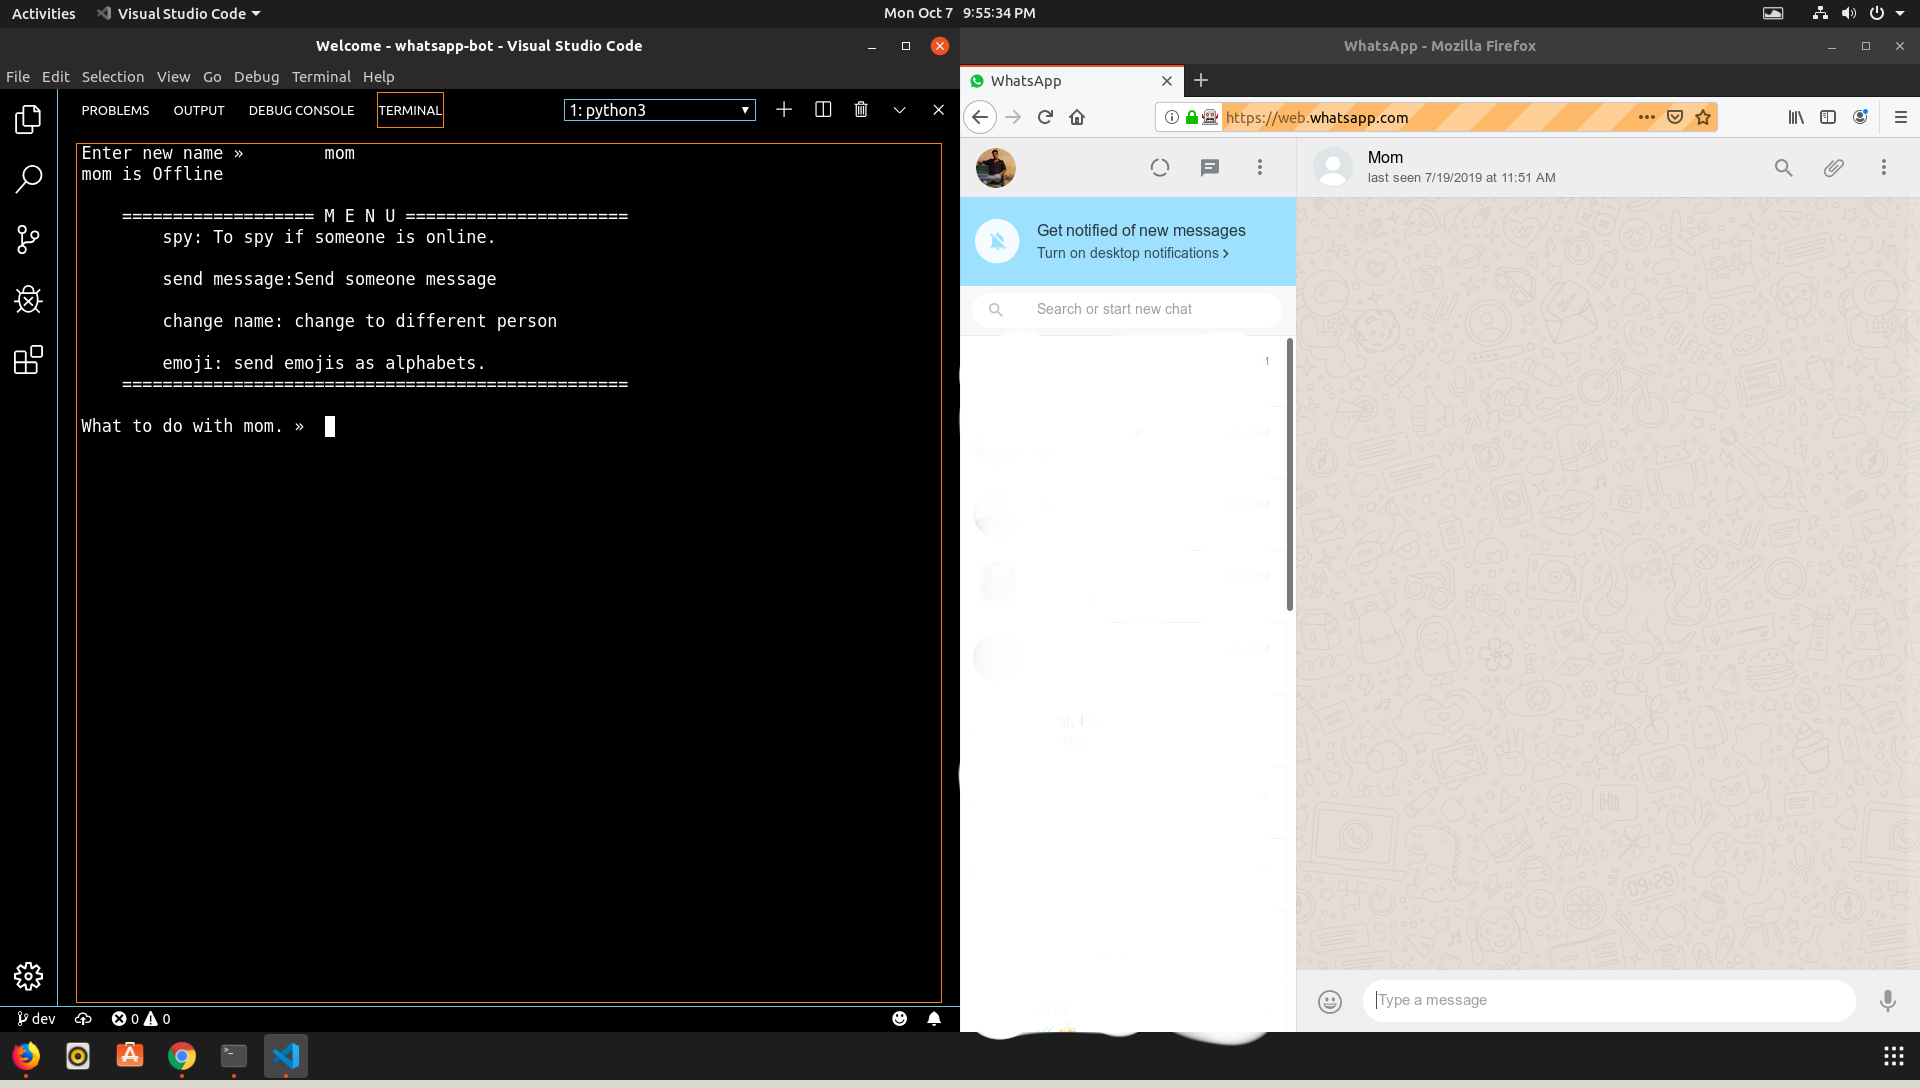Viewport: 1920px width, 1088px height.
Task: Maximize terminal panel with chevron
Action: click(900, 110)
